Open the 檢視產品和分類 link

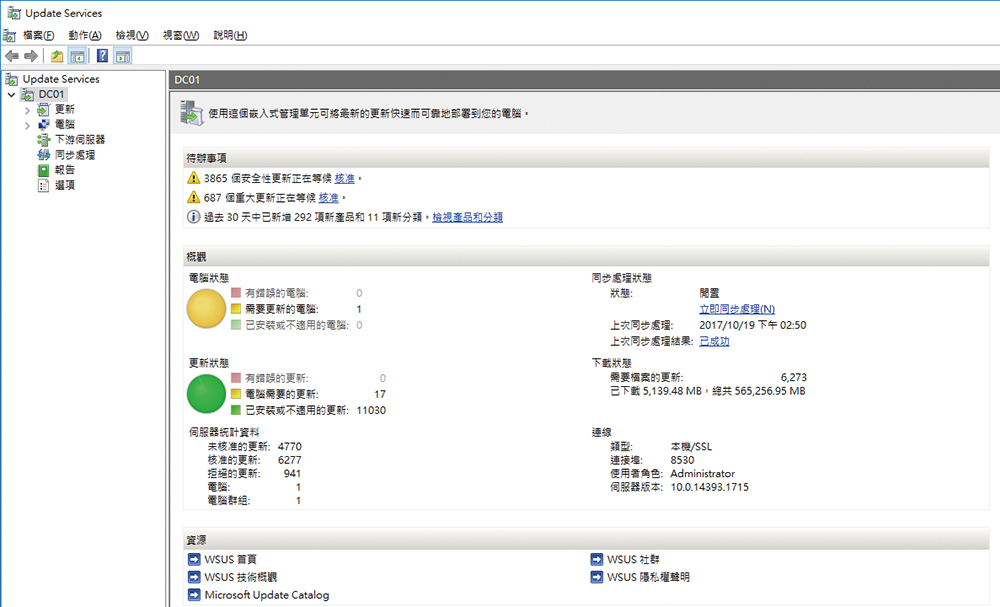[x=467, y=217]
